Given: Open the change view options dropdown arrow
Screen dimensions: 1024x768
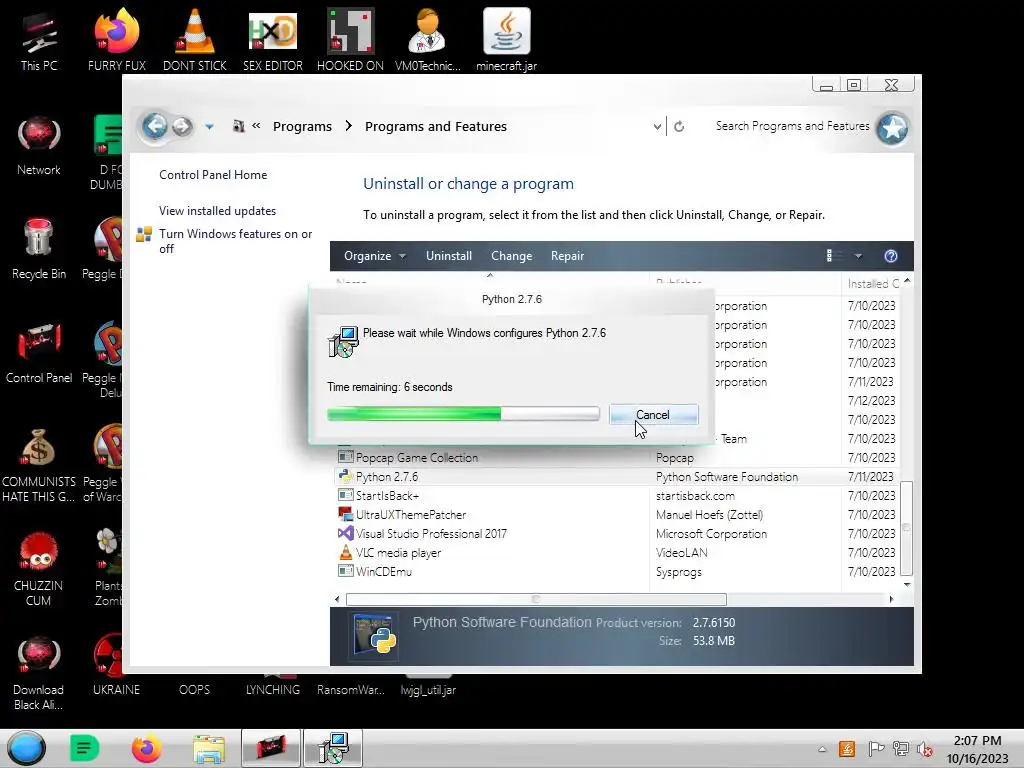Looking at the screenshot, I should [x=858, y=256].
